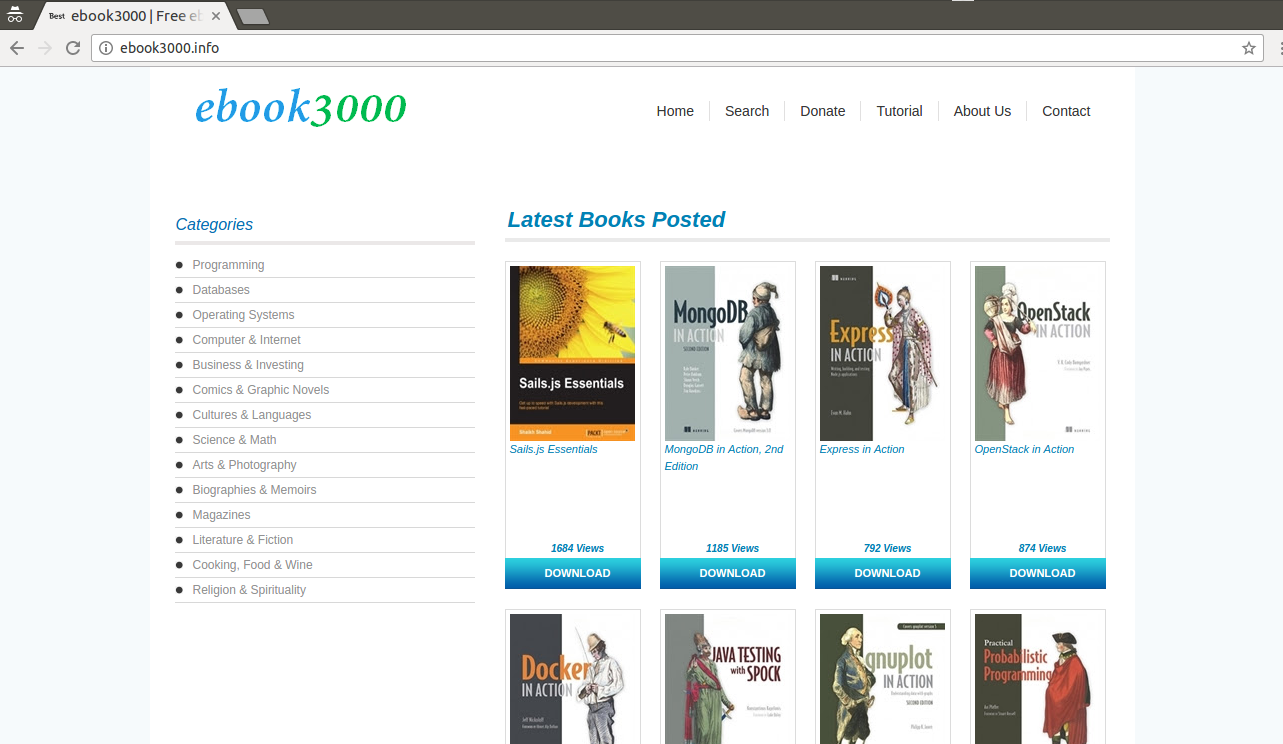Click the ebook3000 site logo
The height and width of the screenshot is (744, 1283).
pos(301,107)
